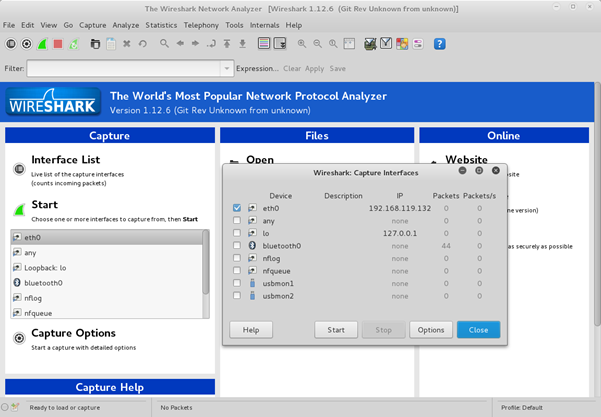
Task: Click the Capture Options gear icon
Action: click(x=19, y=339)
